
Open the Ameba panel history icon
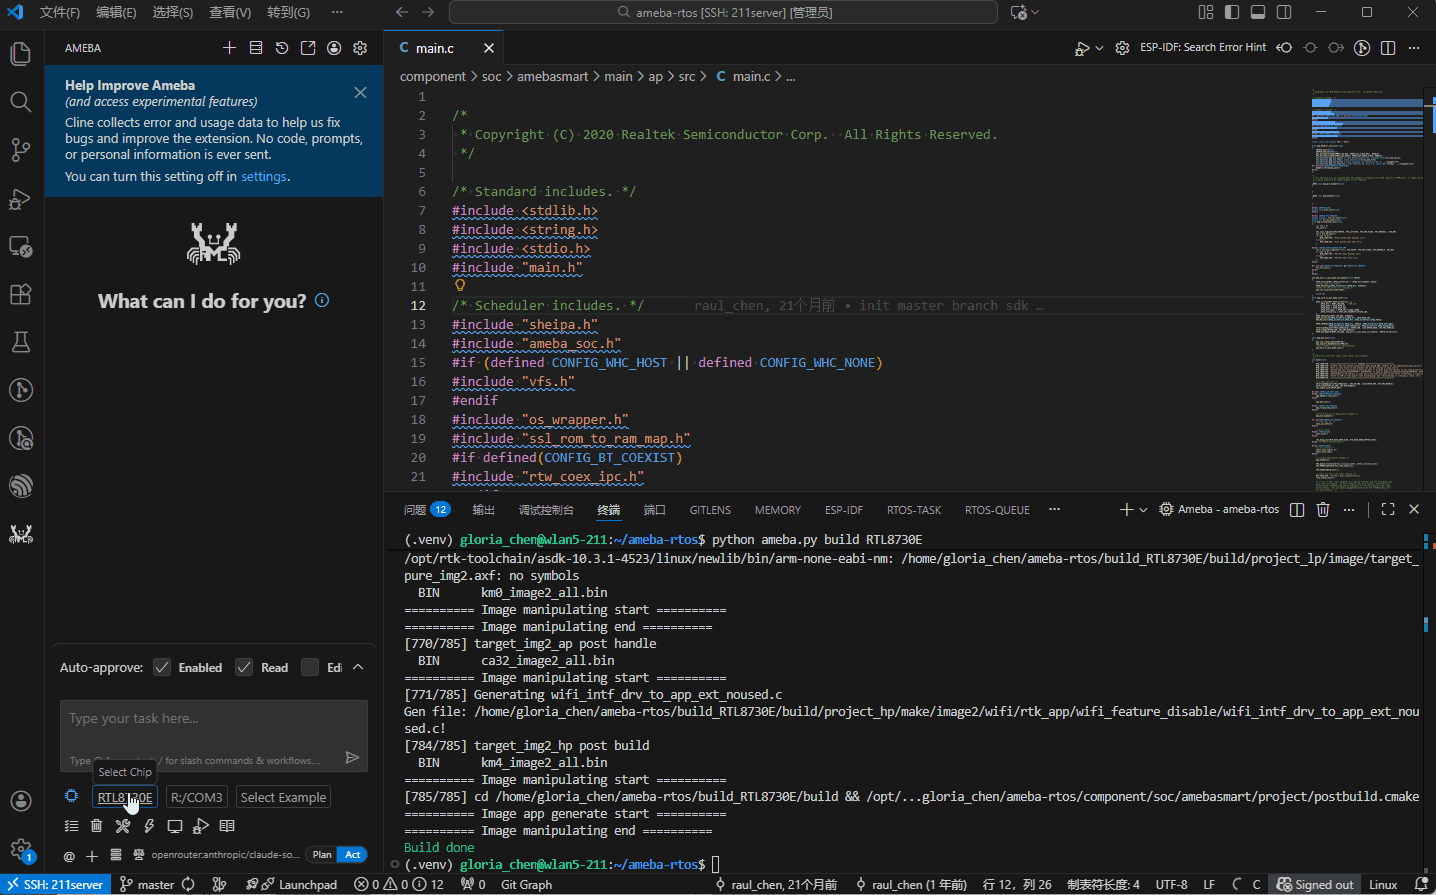click(x=282, y=48)
